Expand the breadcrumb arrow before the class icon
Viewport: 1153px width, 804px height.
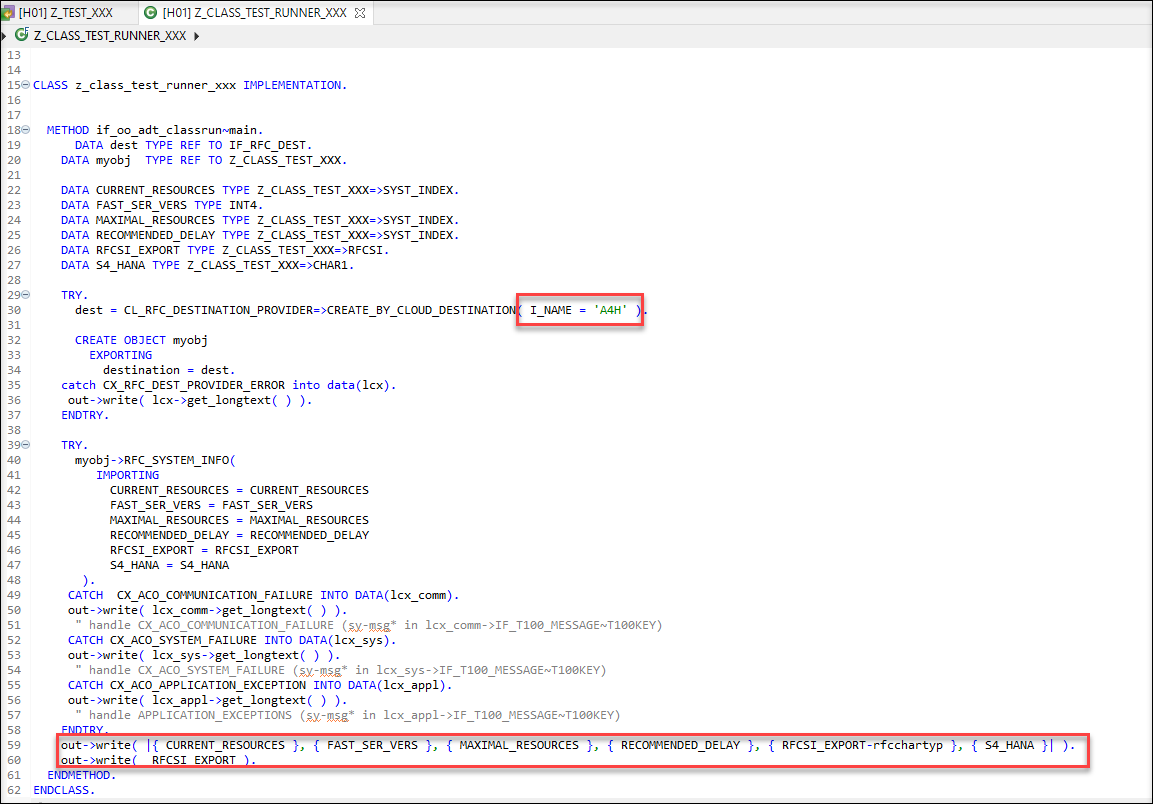coord(4,35)
